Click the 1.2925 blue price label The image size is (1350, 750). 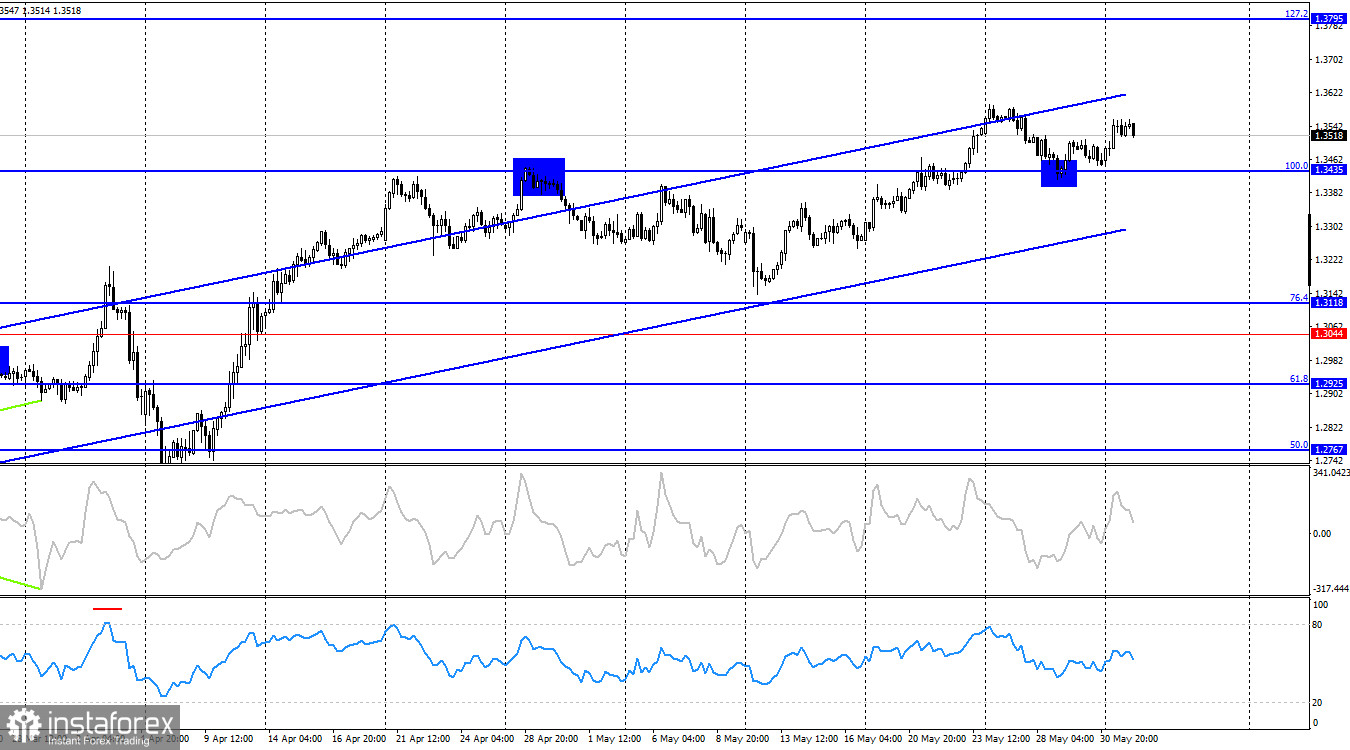point(1329,383)
